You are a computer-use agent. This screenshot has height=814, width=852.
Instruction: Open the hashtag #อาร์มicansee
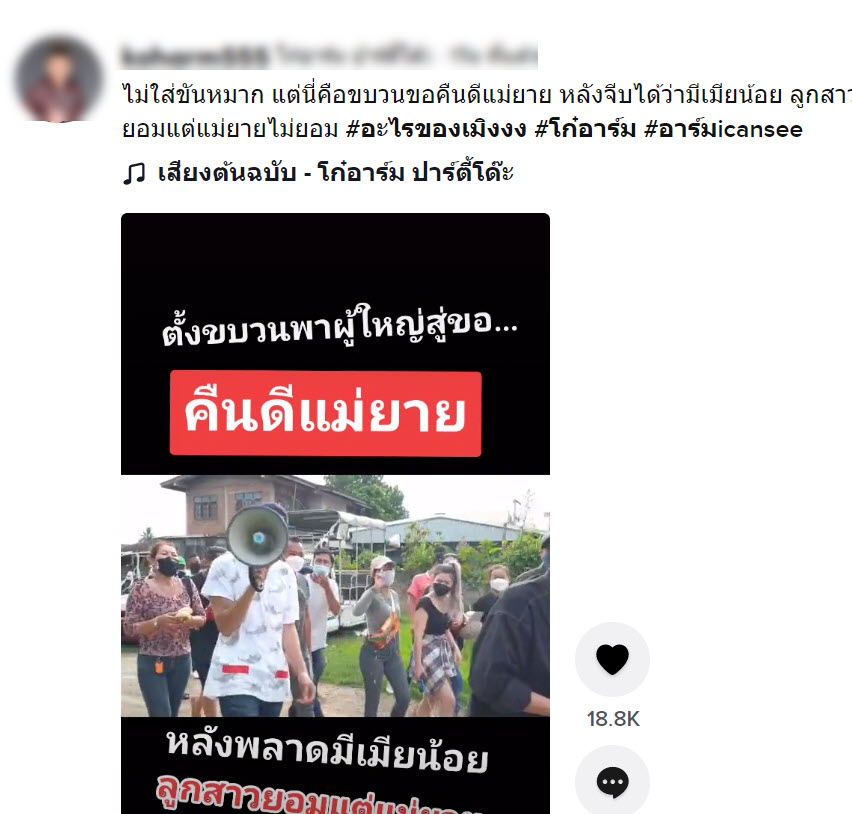tap(723, 129)
